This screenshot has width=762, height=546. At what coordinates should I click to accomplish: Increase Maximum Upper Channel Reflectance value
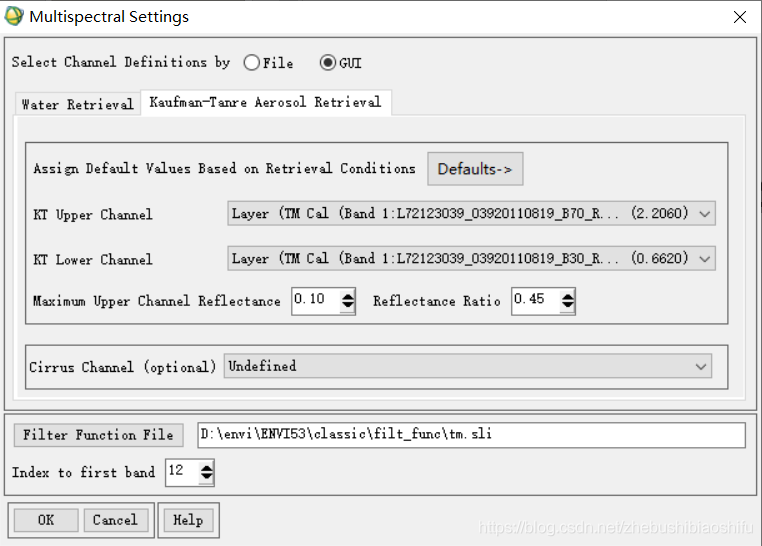pos(347,296)
